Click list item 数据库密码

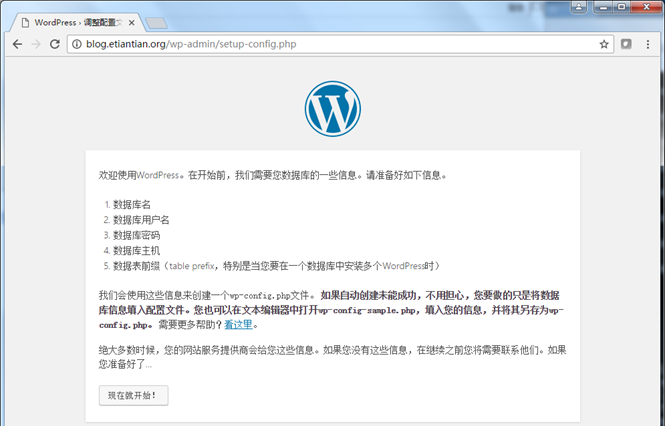click(x=137, y=235)
